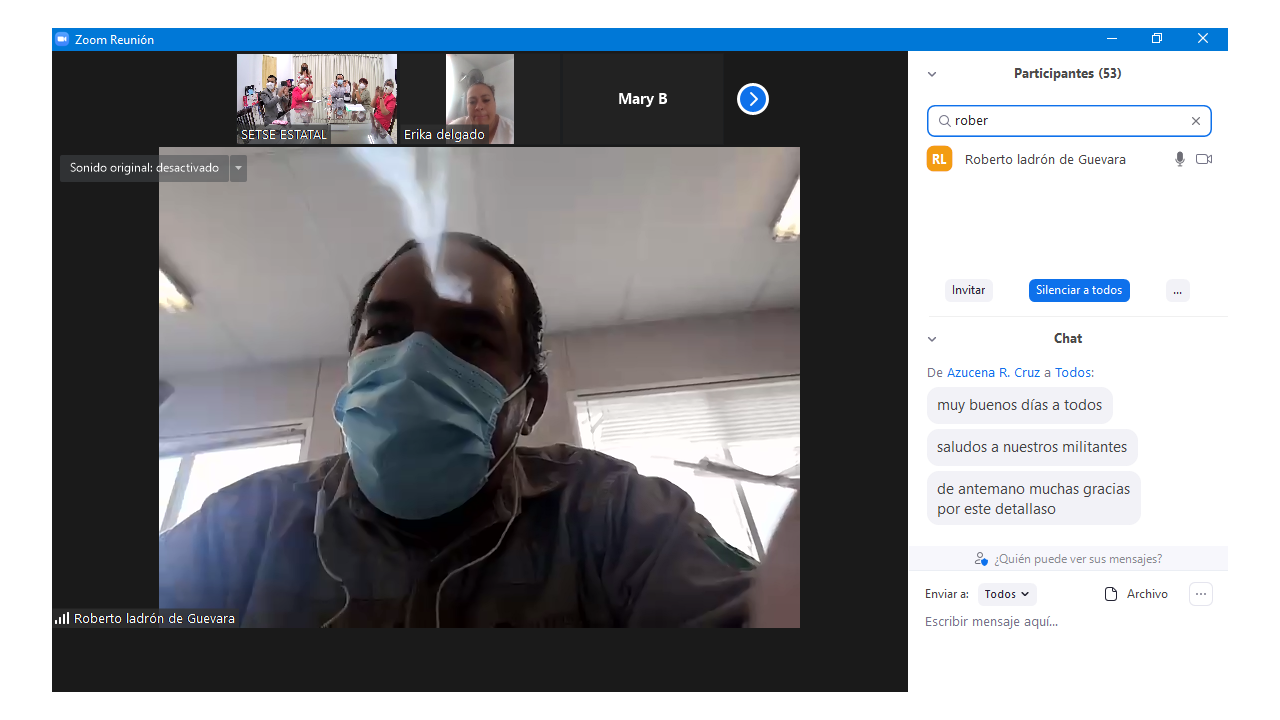Click the Zoom app icon in title bar
Screen dimensions: 1280x720
click(62, 39)
